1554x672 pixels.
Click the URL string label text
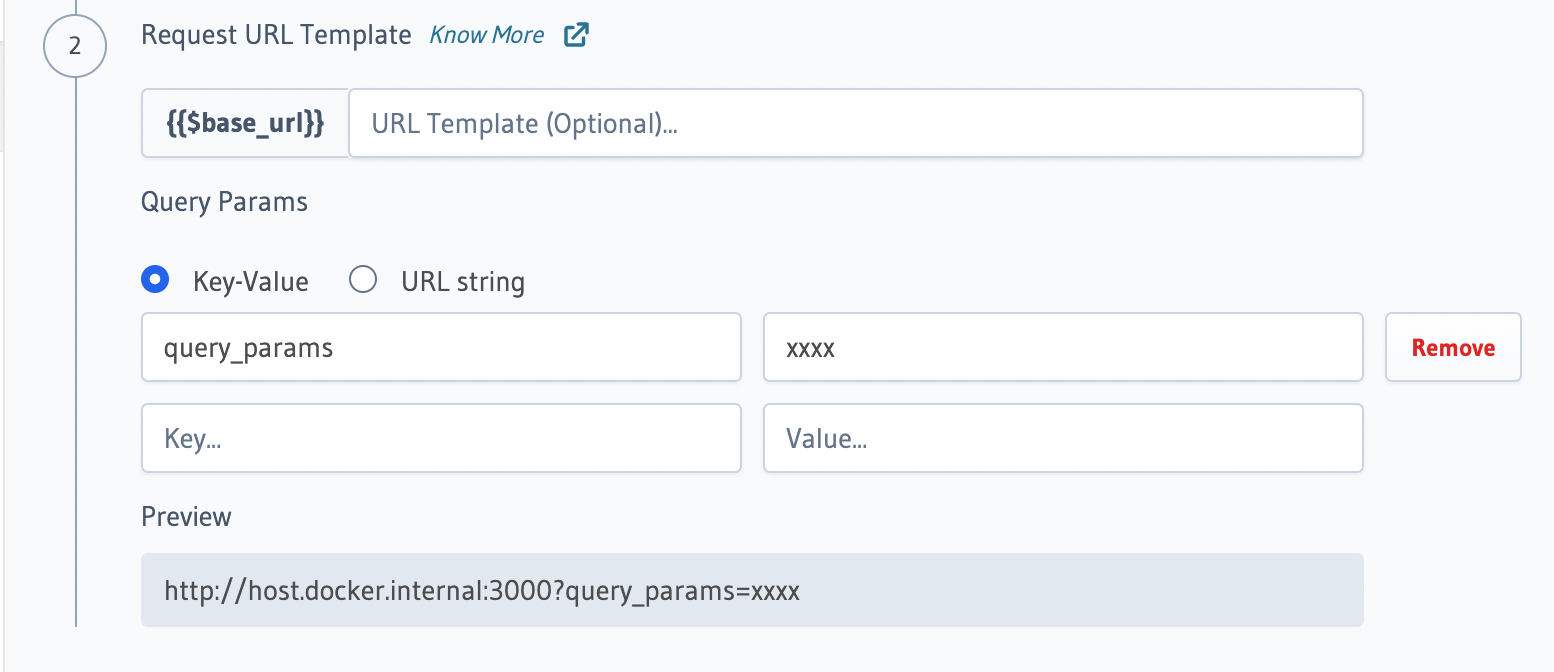pos(462,281)
